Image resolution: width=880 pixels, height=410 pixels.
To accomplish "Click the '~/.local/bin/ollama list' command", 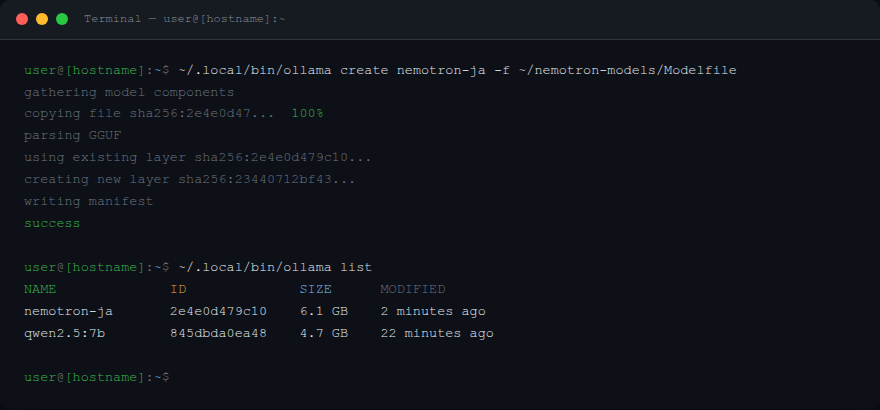I will pyautogui.click(x=275, y=268).
